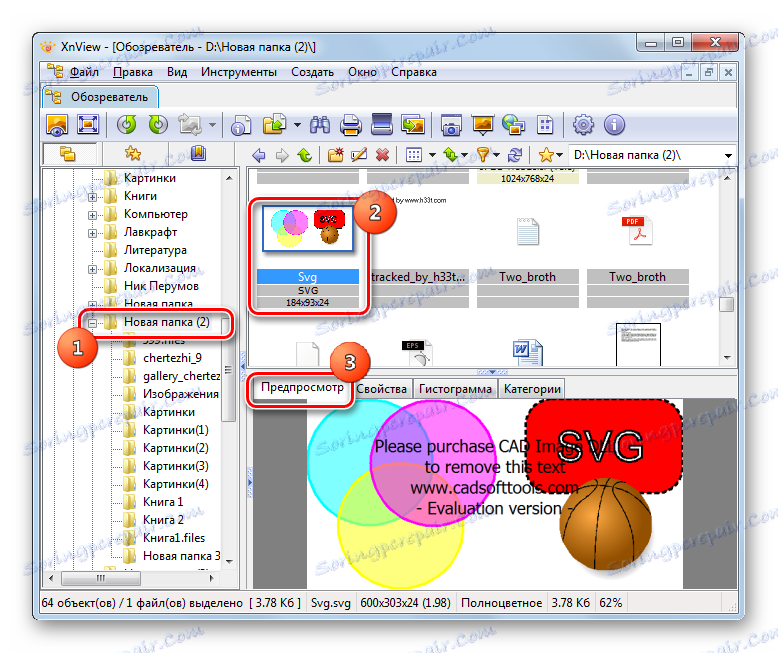Open the Правка menu
Screen dimensions: 778x653
(132, 72)
